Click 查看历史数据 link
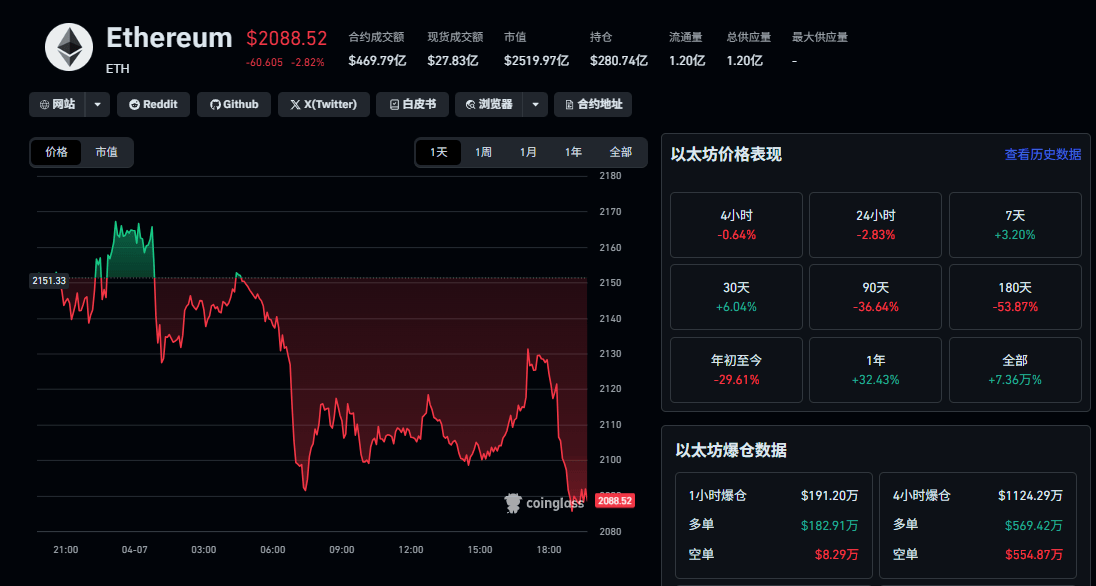Viewport: 1096px width, 586px height. (1042, 155)
